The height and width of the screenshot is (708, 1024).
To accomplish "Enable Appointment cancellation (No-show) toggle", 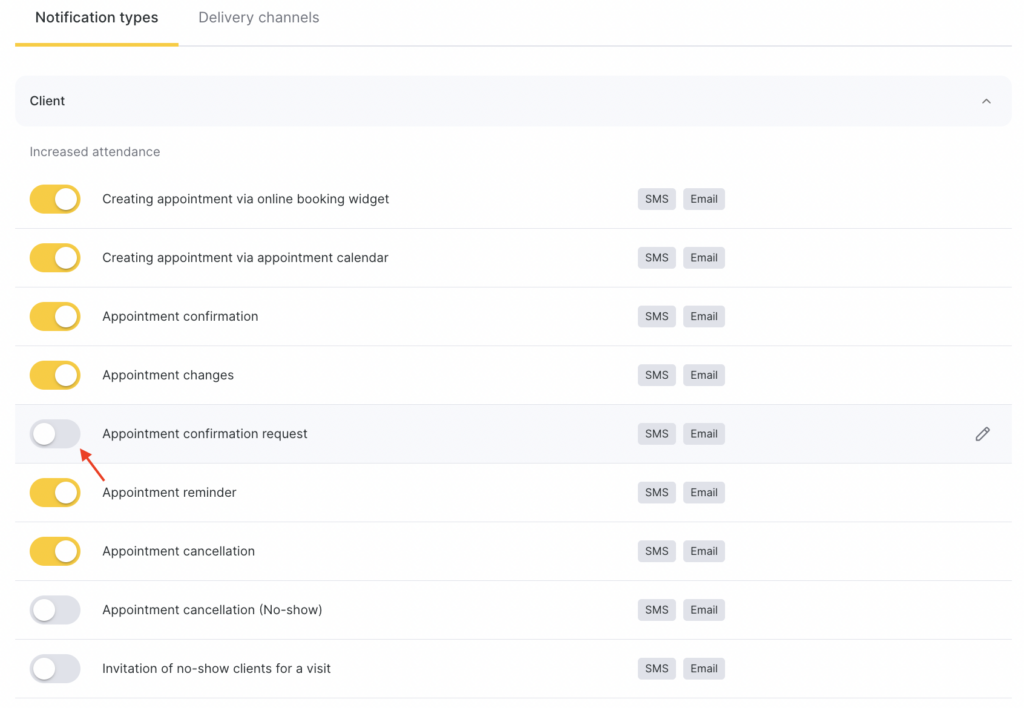I will pos(55,610).
